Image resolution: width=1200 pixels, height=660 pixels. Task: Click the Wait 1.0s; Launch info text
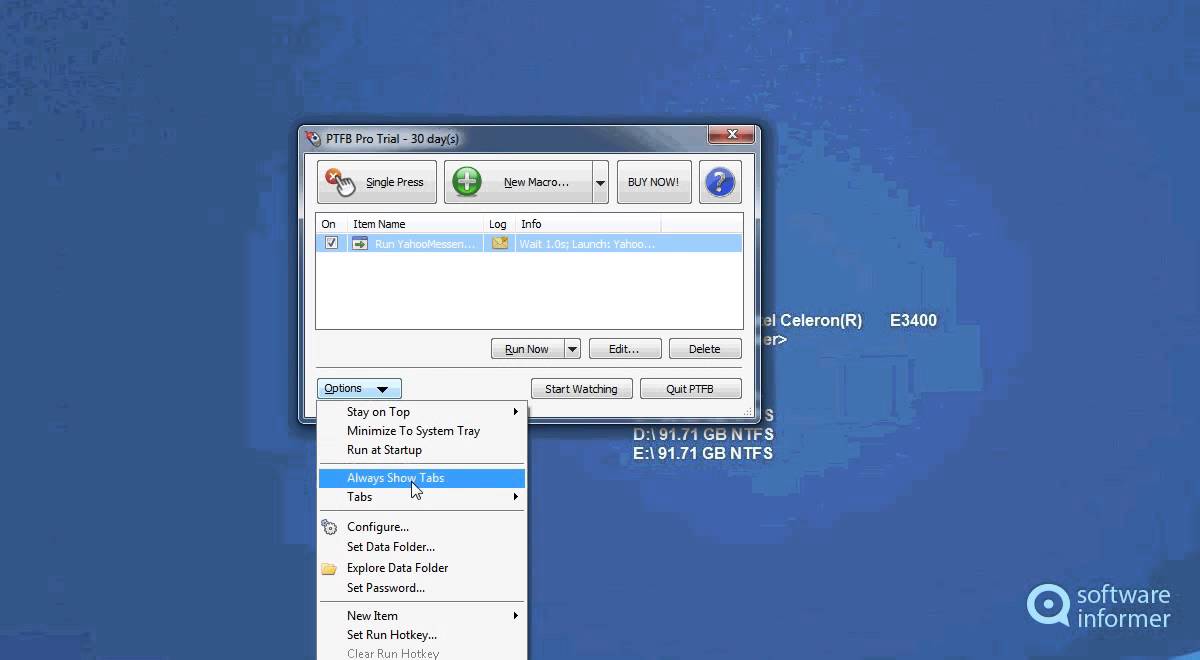588,244
